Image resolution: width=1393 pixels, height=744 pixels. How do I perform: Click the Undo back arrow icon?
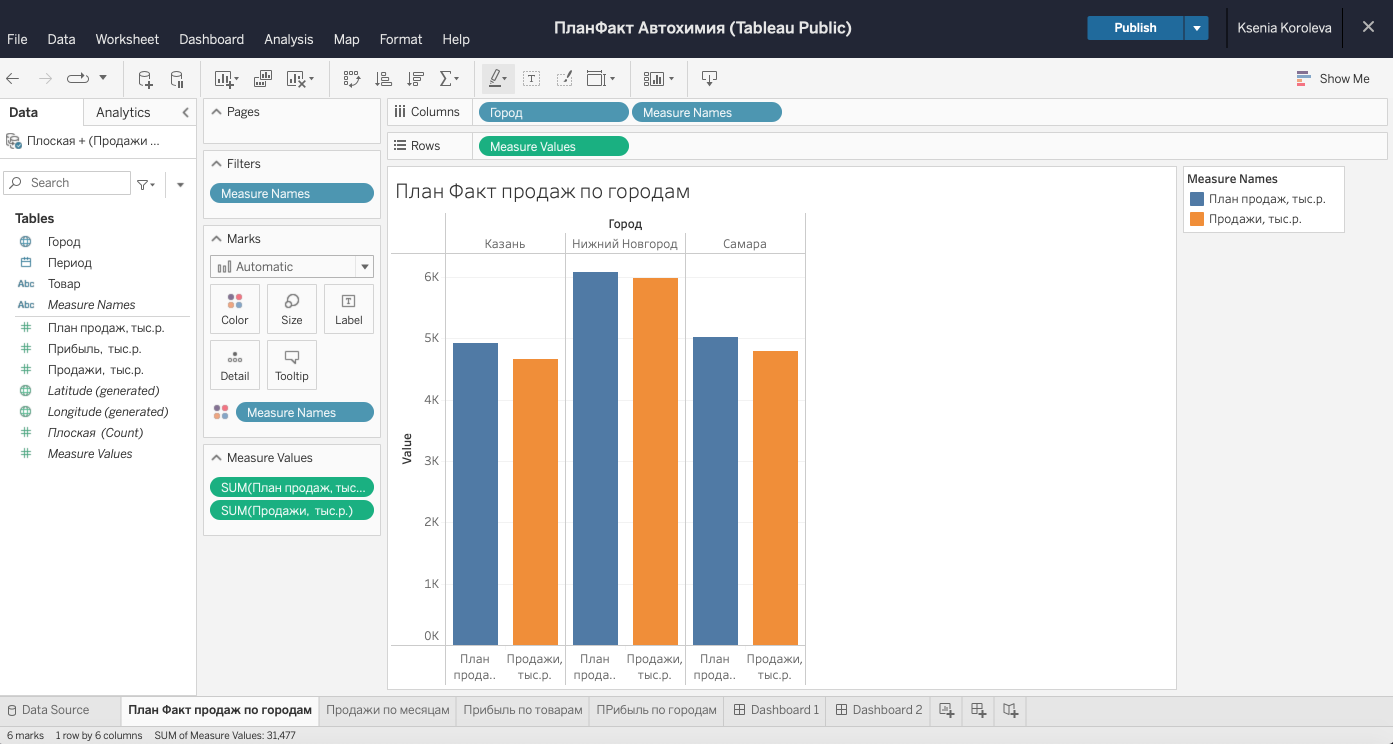pyautogui.click(x=13, y=78)
